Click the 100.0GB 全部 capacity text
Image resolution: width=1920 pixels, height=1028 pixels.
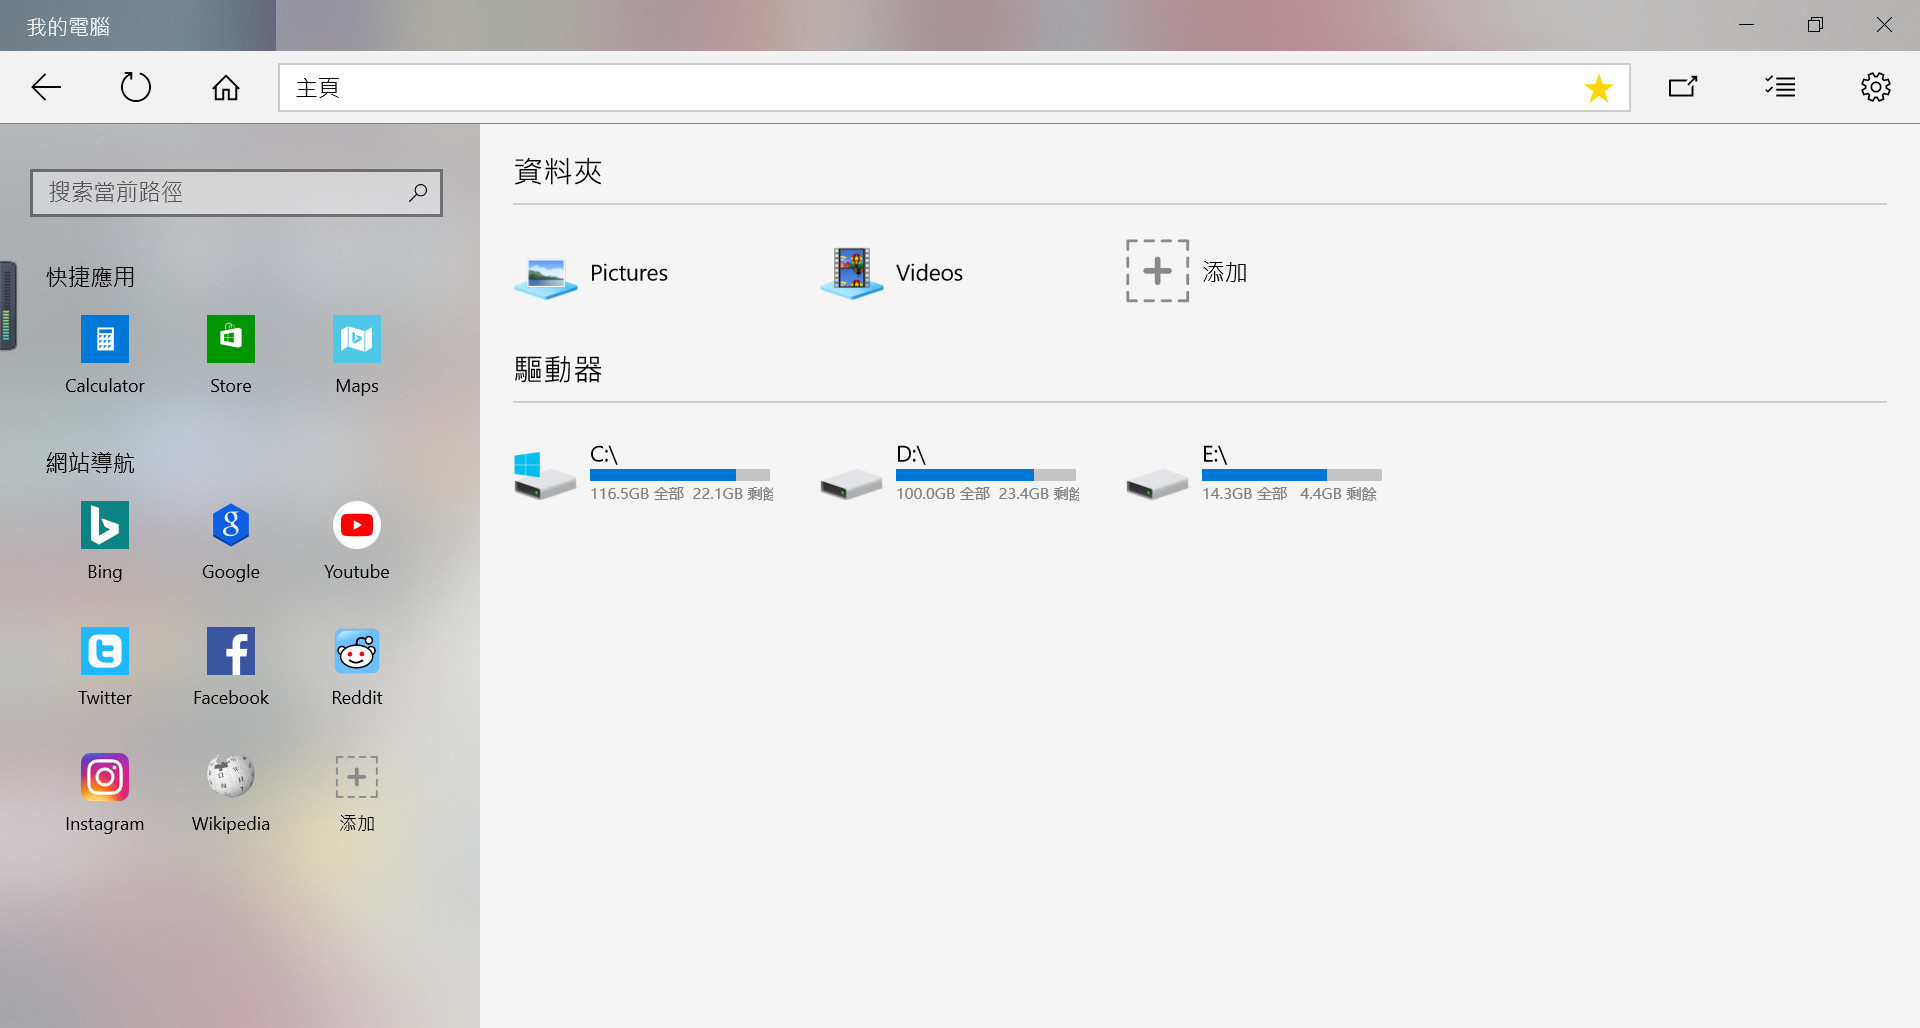943,494
